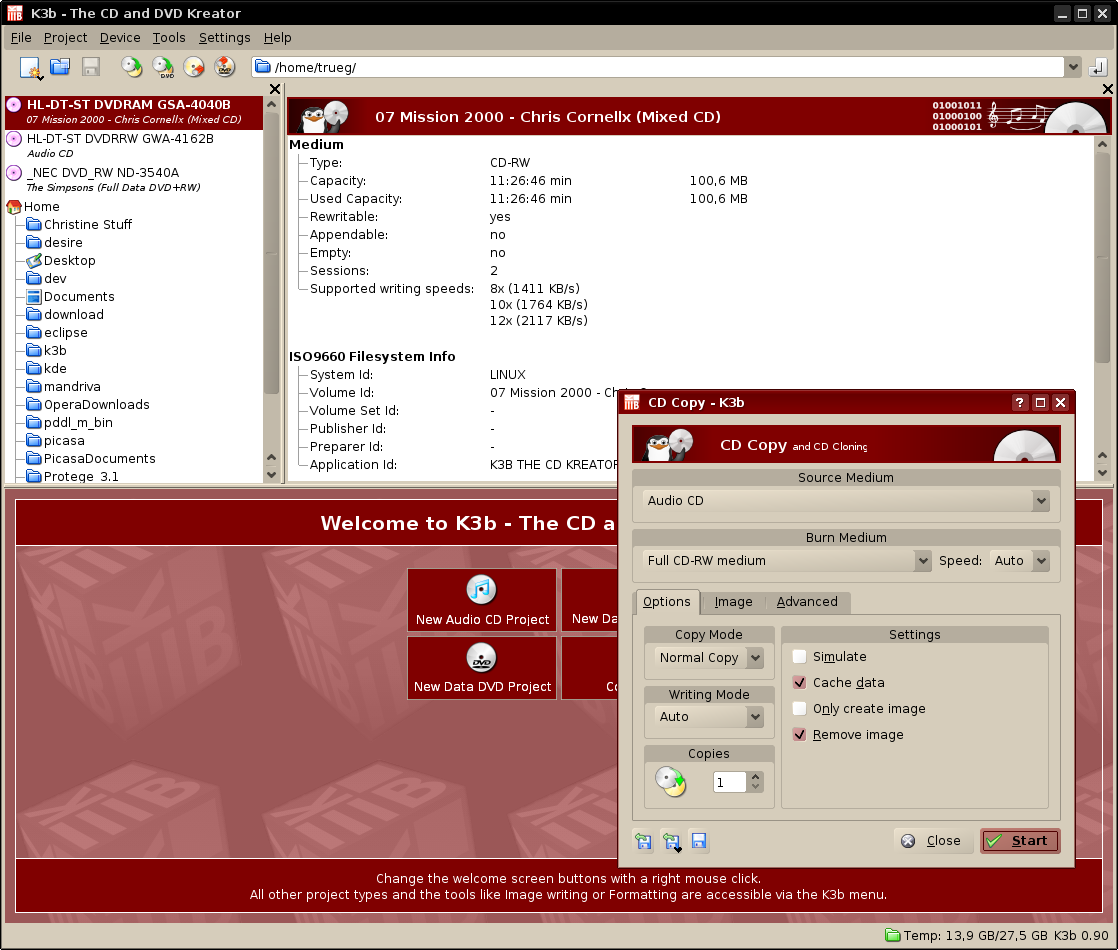This screenshot has height=950, width=1118.
Task: Click the Temp folder icon in status bar
Action: [892, 935]
